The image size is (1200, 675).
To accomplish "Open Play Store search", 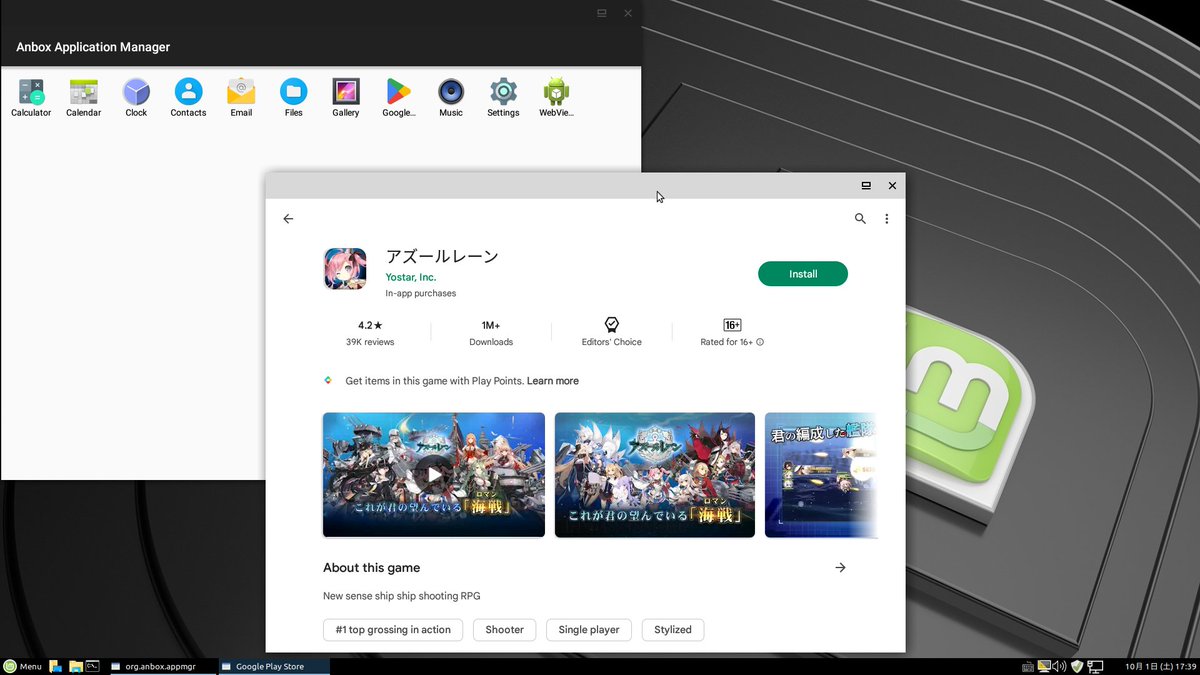I will pyautogui.click(x=860, y=219).
